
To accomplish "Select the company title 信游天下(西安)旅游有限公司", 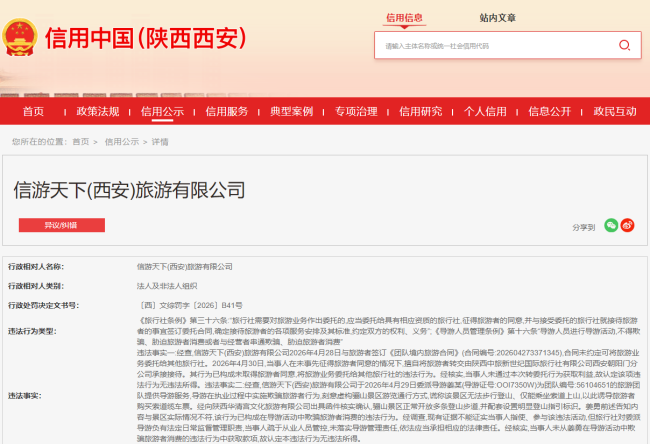I will (129, 190).
